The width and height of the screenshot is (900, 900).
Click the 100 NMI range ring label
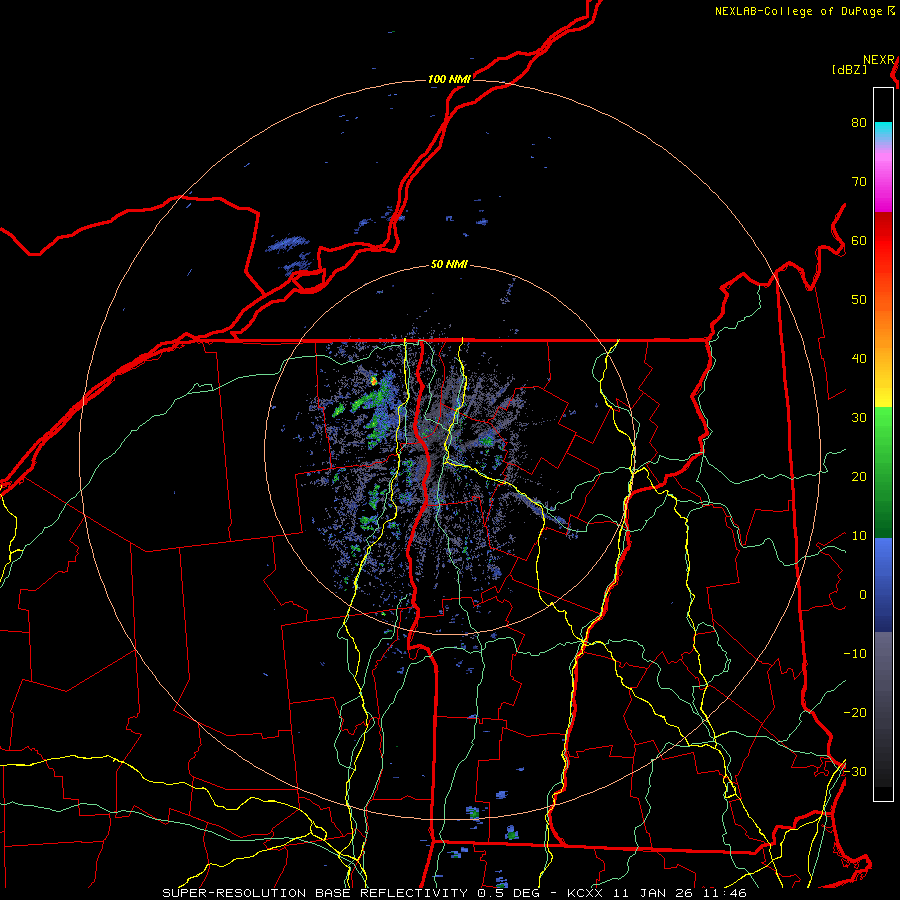(449, 79)
